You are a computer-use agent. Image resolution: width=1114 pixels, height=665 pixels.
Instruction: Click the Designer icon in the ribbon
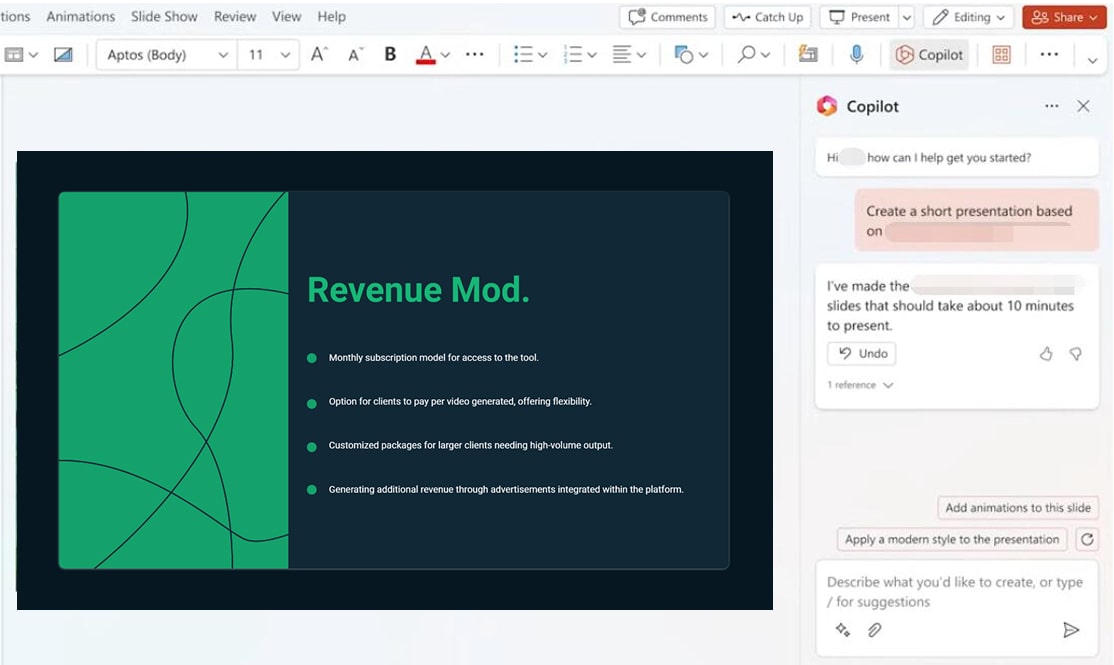(x=808, y=55)
